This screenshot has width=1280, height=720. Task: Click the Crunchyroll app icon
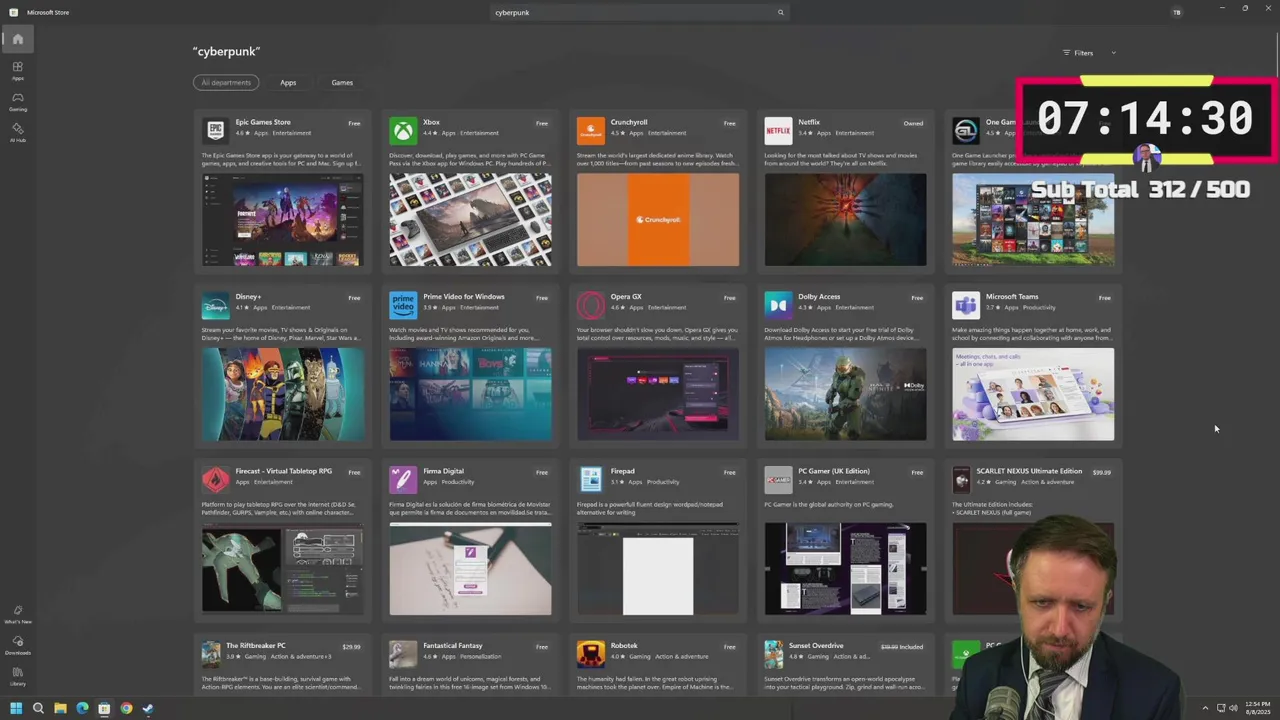tap(590, 130)
